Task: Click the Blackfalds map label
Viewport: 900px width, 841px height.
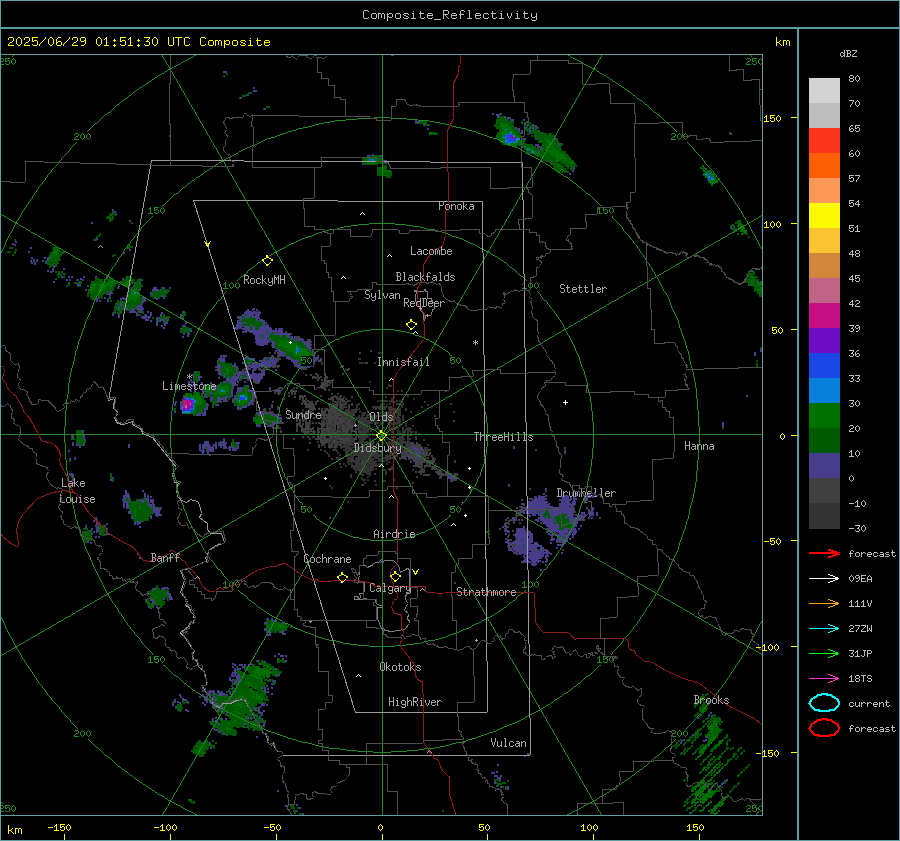Action: [425, 277]
